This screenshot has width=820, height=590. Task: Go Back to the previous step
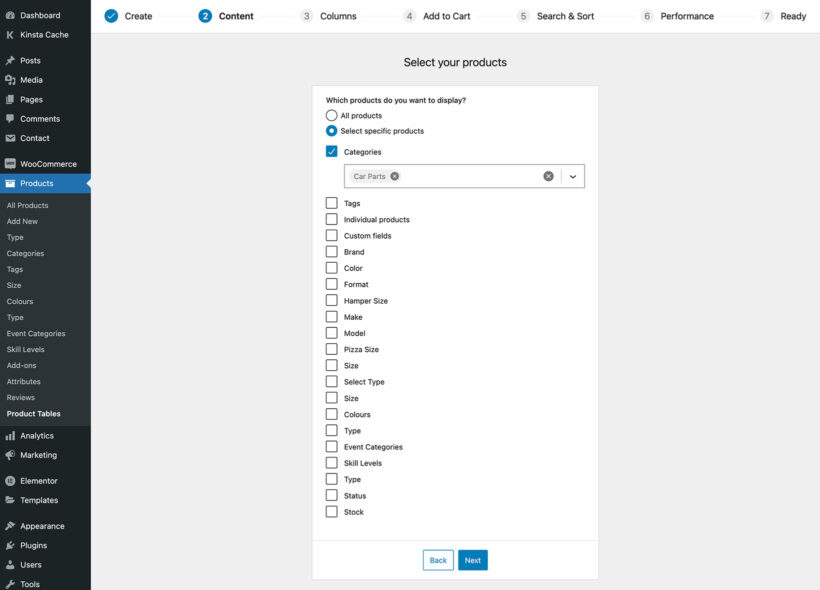point(437,560)
